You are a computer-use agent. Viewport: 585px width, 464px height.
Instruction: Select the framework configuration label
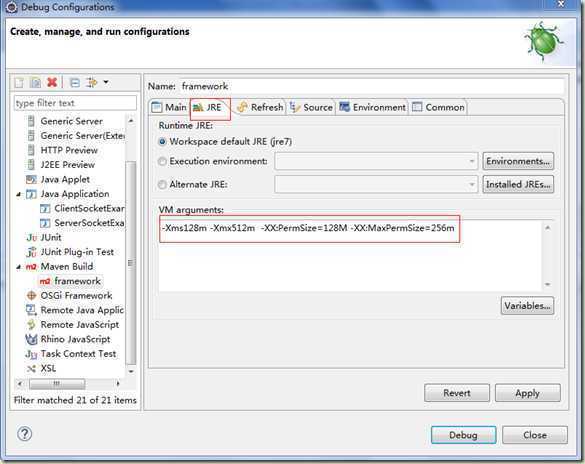point(77,281)
